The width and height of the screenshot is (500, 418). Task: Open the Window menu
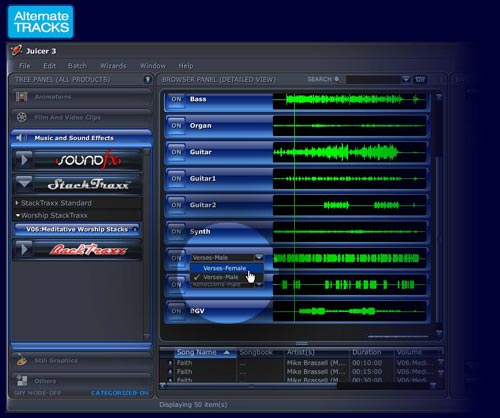pos(153,66)
